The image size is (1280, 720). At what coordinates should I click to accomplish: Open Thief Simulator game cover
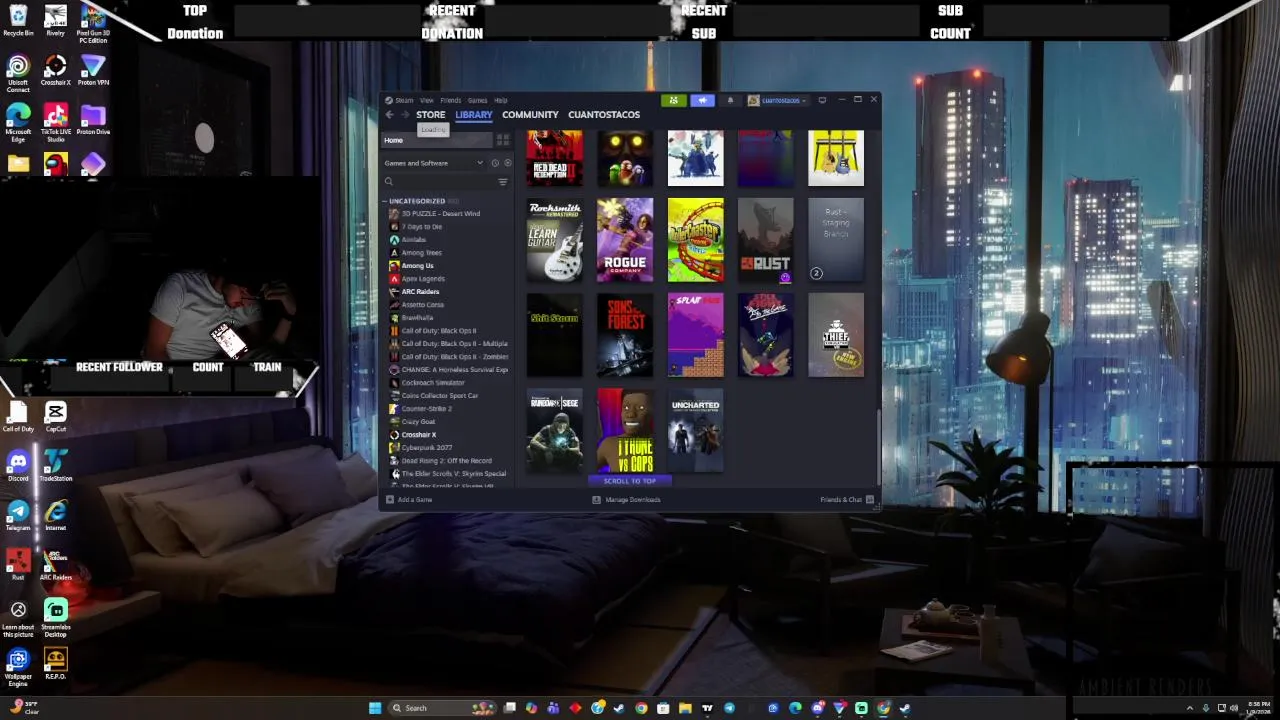click(x=836, y=335)
